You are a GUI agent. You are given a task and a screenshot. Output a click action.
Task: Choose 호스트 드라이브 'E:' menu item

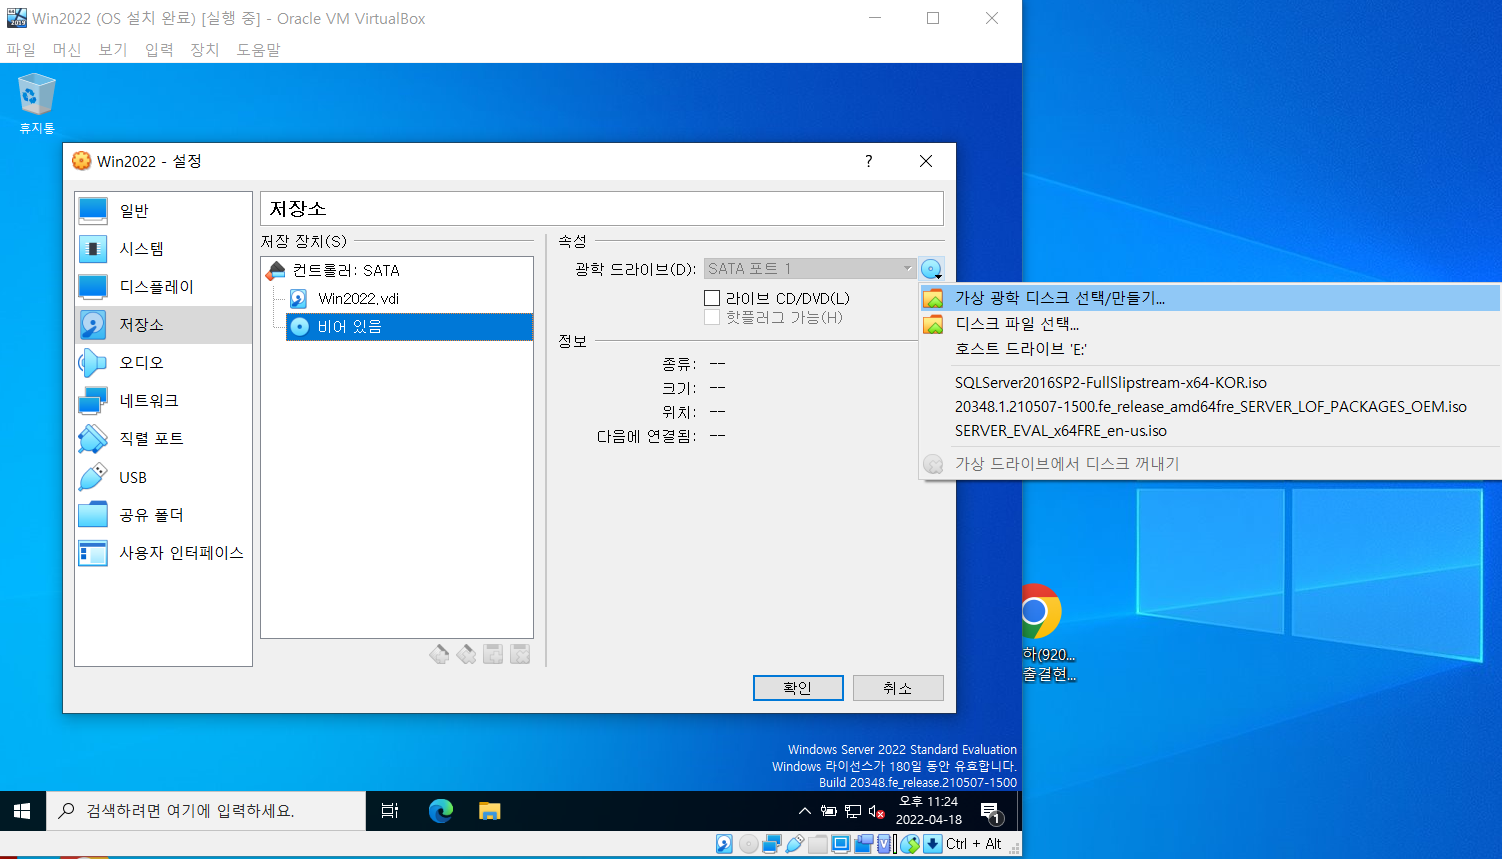(x=1210, y=349)
